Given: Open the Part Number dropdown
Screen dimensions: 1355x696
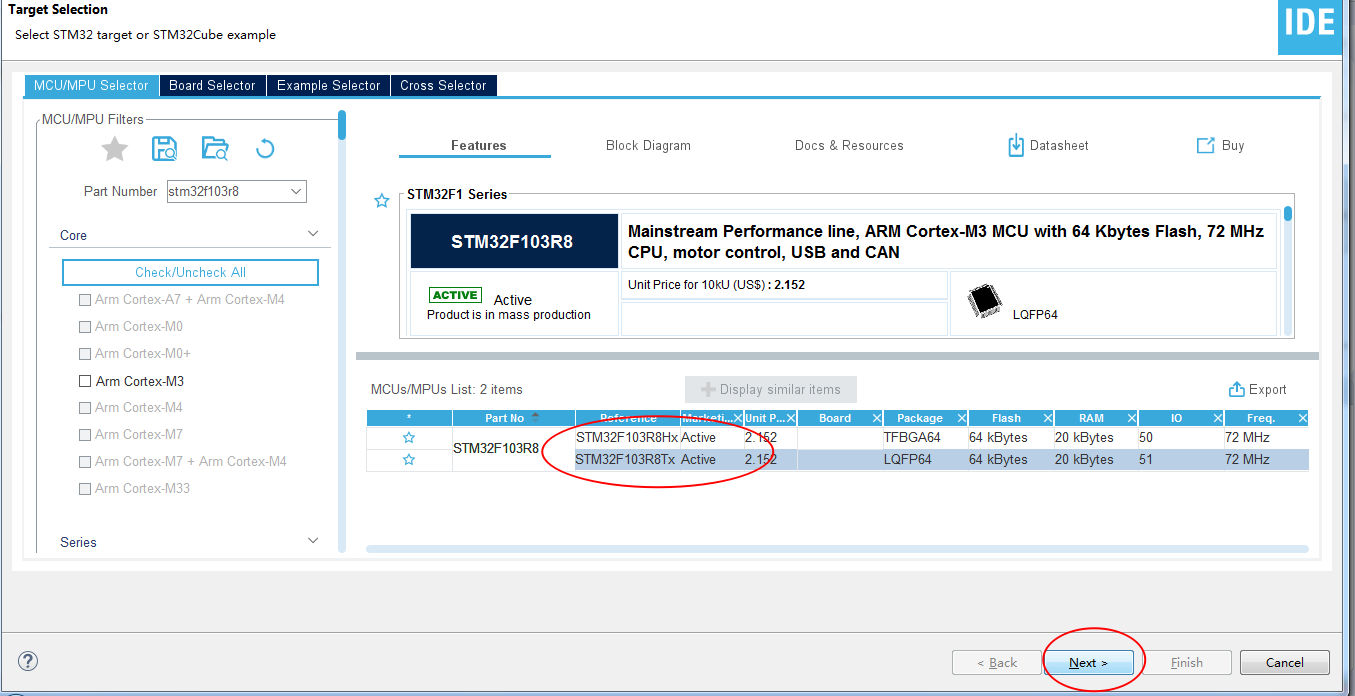Looking at the screenshot, I should coord(295,191).
